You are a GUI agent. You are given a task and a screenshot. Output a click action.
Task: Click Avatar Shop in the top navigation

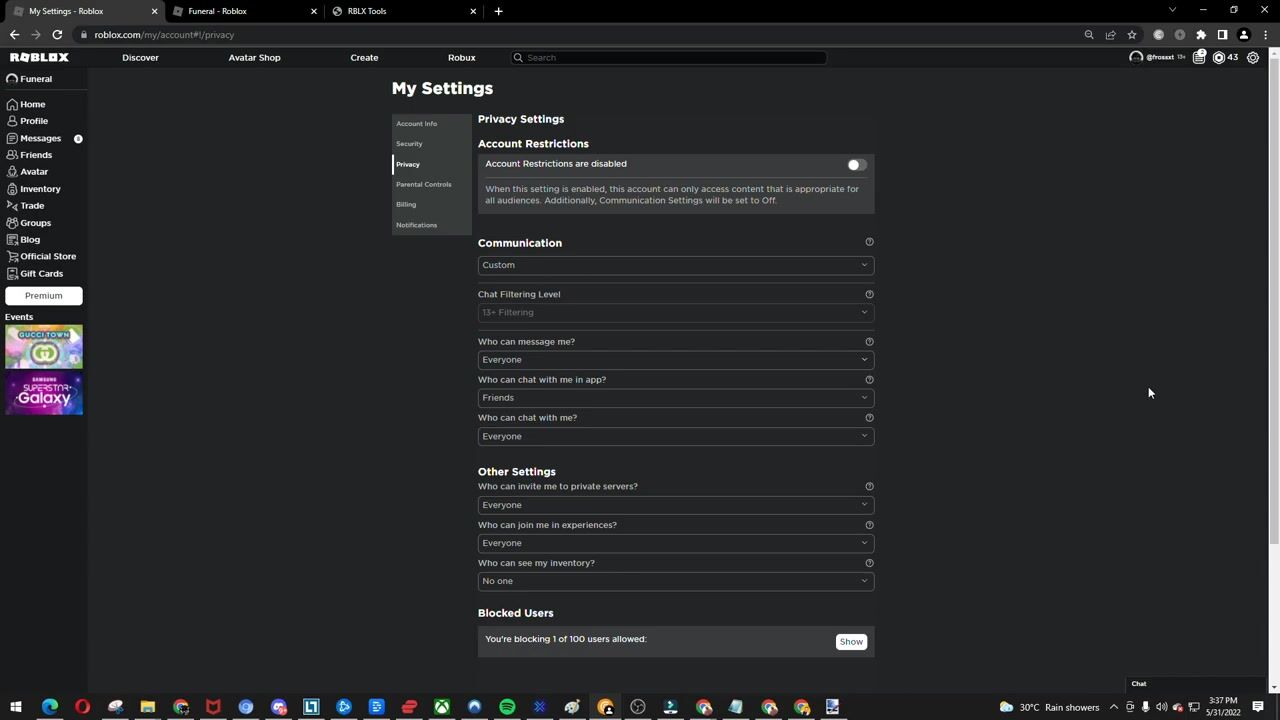click(x=254, y=57)
